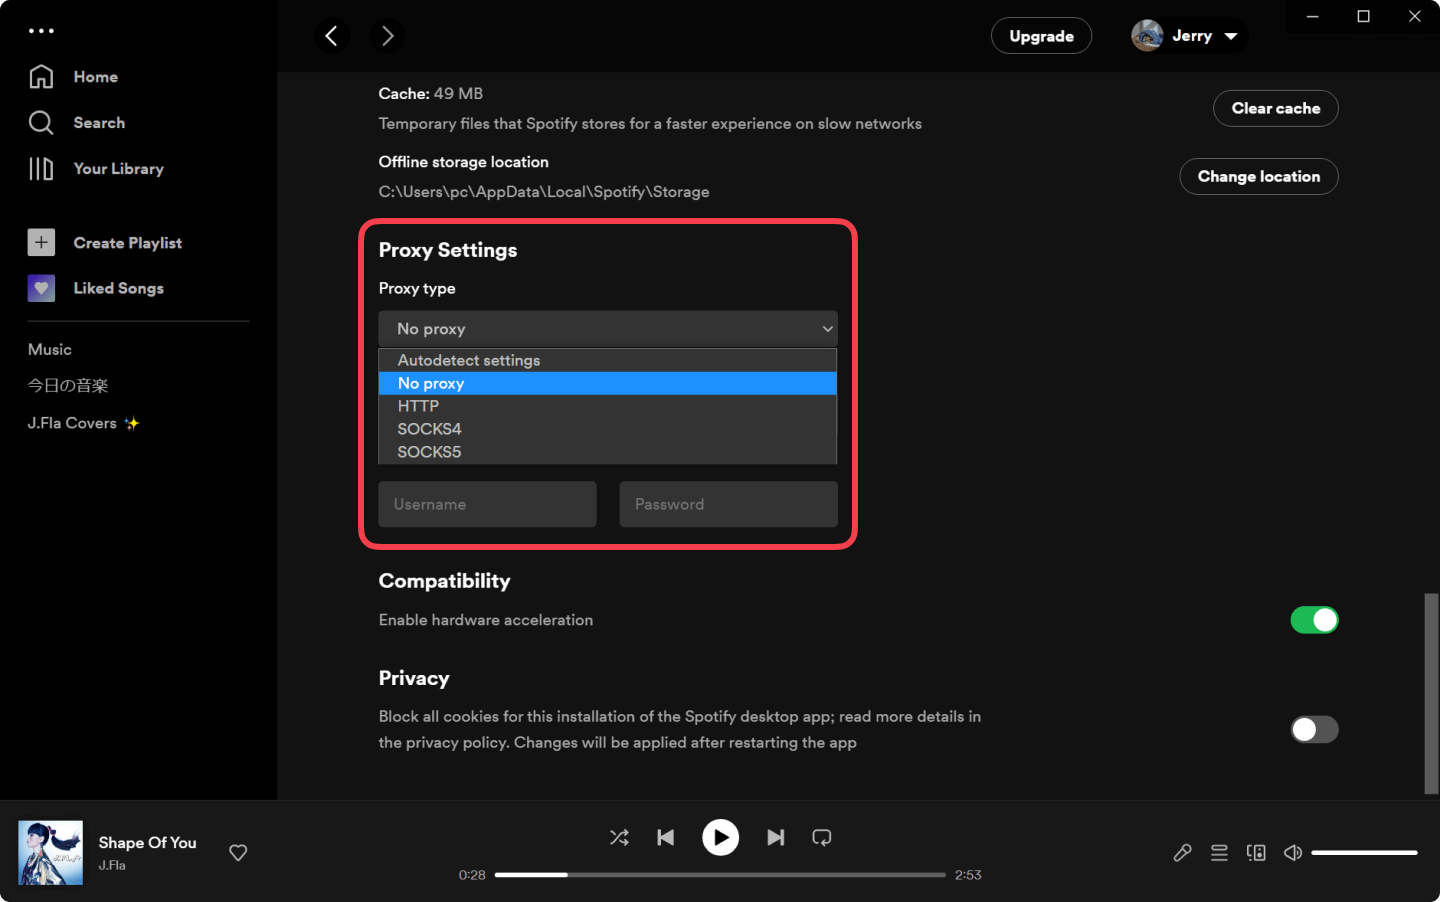Image resolution: width=1440 pixels, height=902 pixels.
Task: Click Shape Of You album thumbnail
Action: click(51, 853)
